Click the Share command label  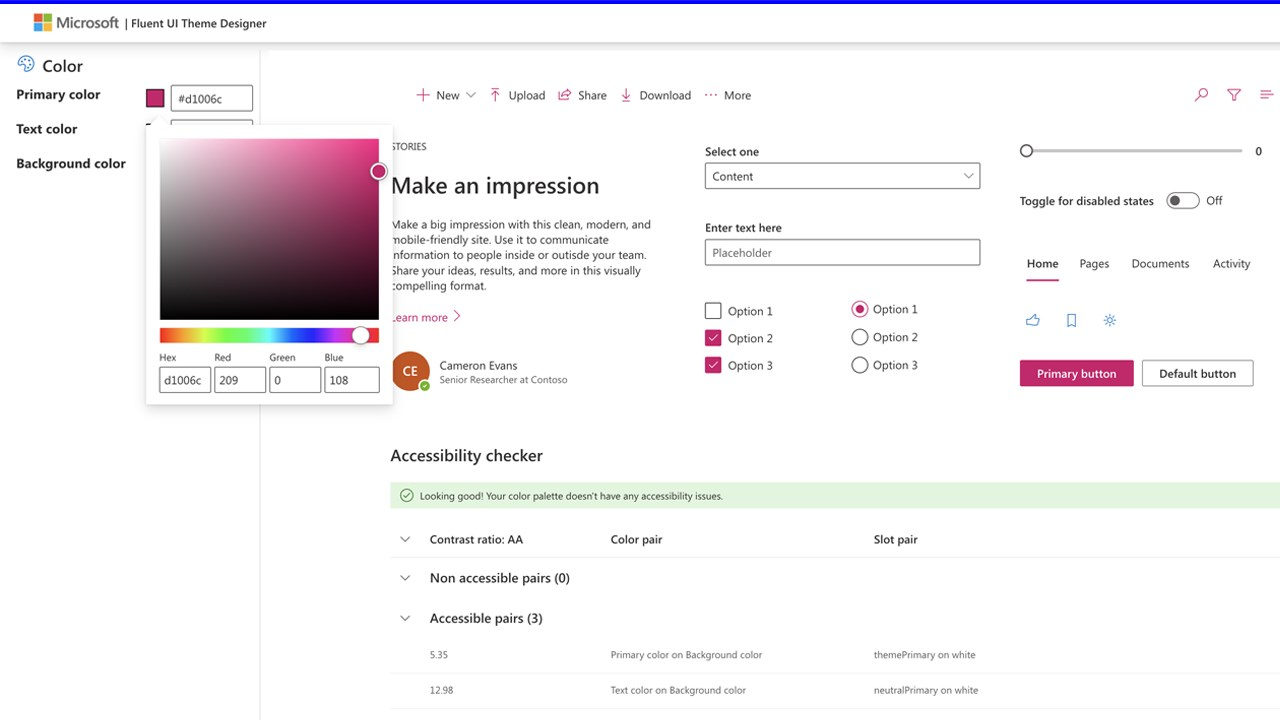click(x=592, y=95)
